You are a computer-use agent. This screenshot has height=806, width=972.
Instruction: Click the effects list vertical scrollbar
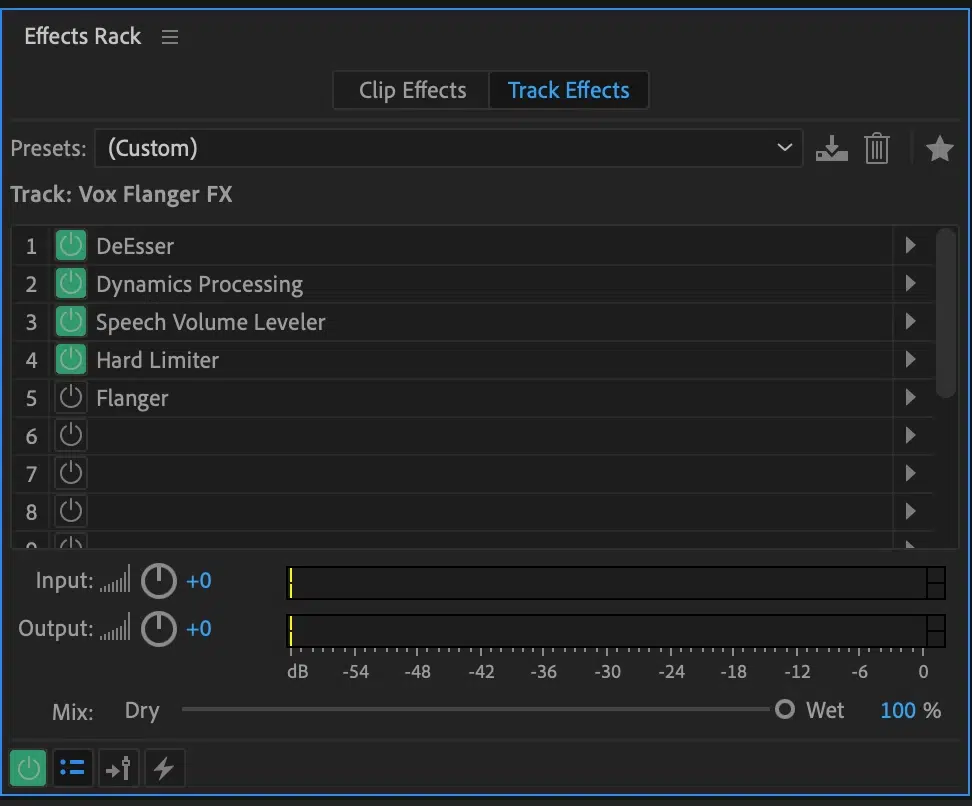pyautogui.click(x=946, y=313)
